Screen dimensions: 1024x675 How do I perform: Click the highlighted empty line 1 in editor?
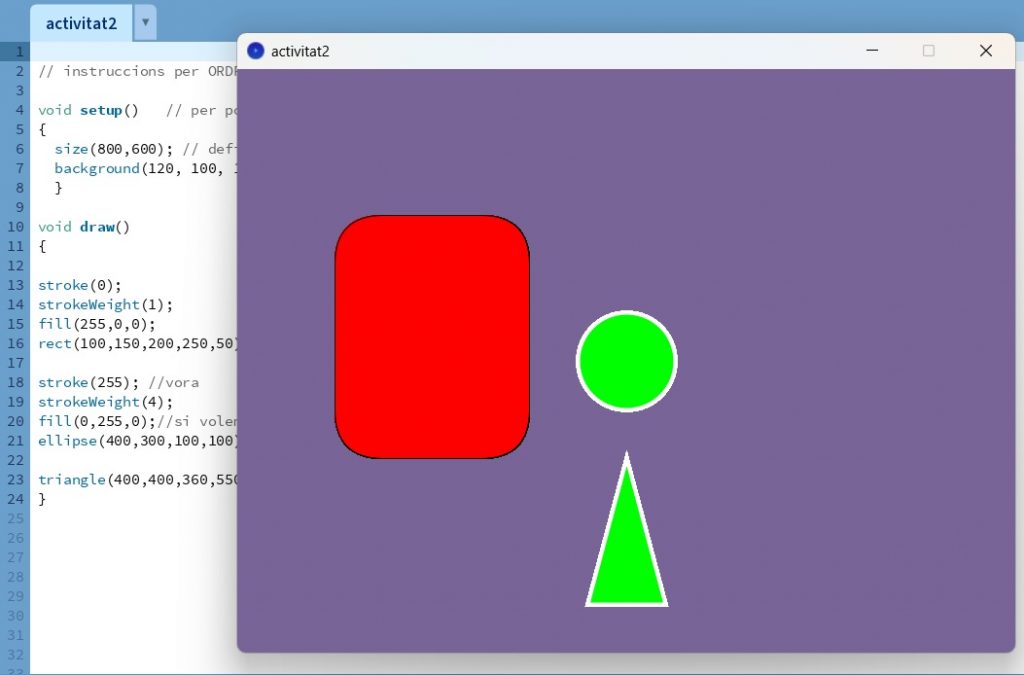[x=130, y=52]
